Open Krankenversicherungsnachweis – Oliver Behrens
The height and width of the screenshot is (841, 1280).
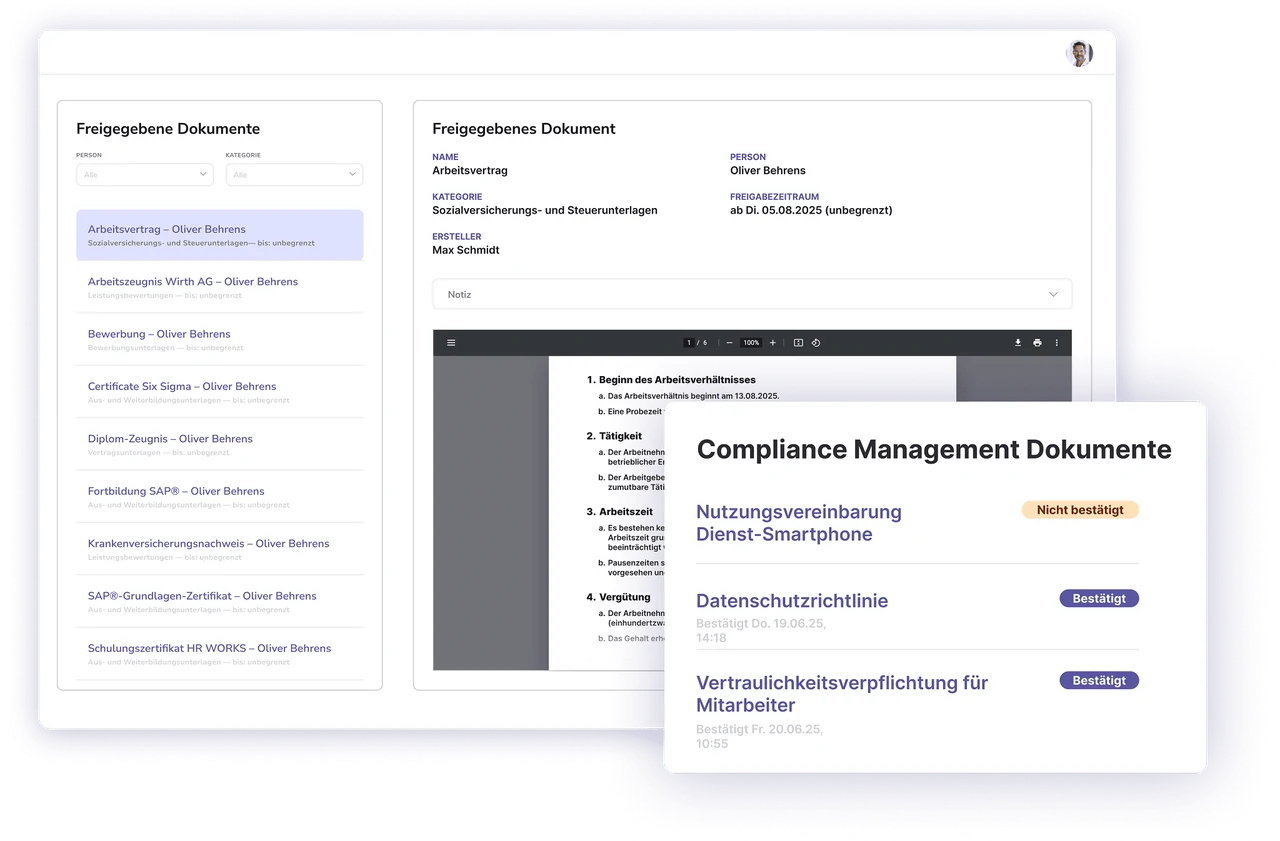click(x=220, y=549)
